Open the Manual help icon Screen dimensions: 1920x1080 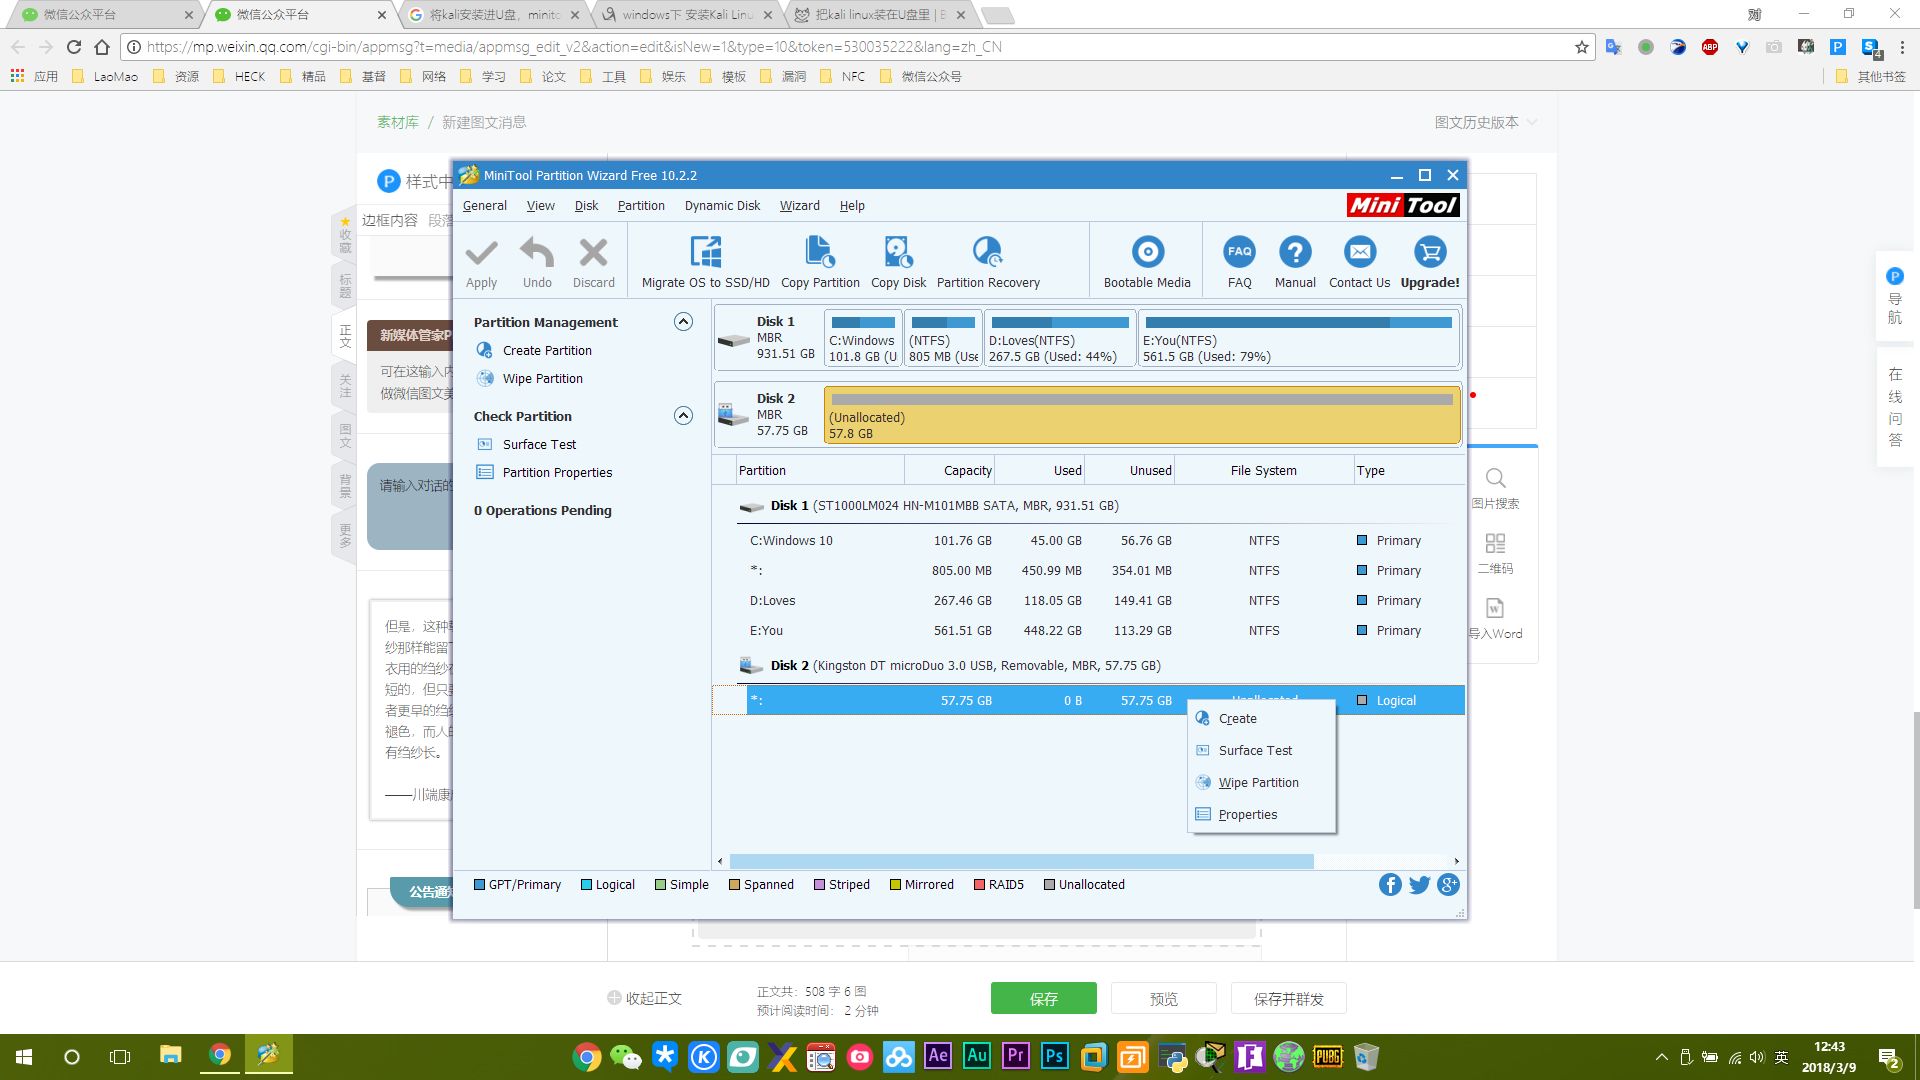pos(1295,252)
